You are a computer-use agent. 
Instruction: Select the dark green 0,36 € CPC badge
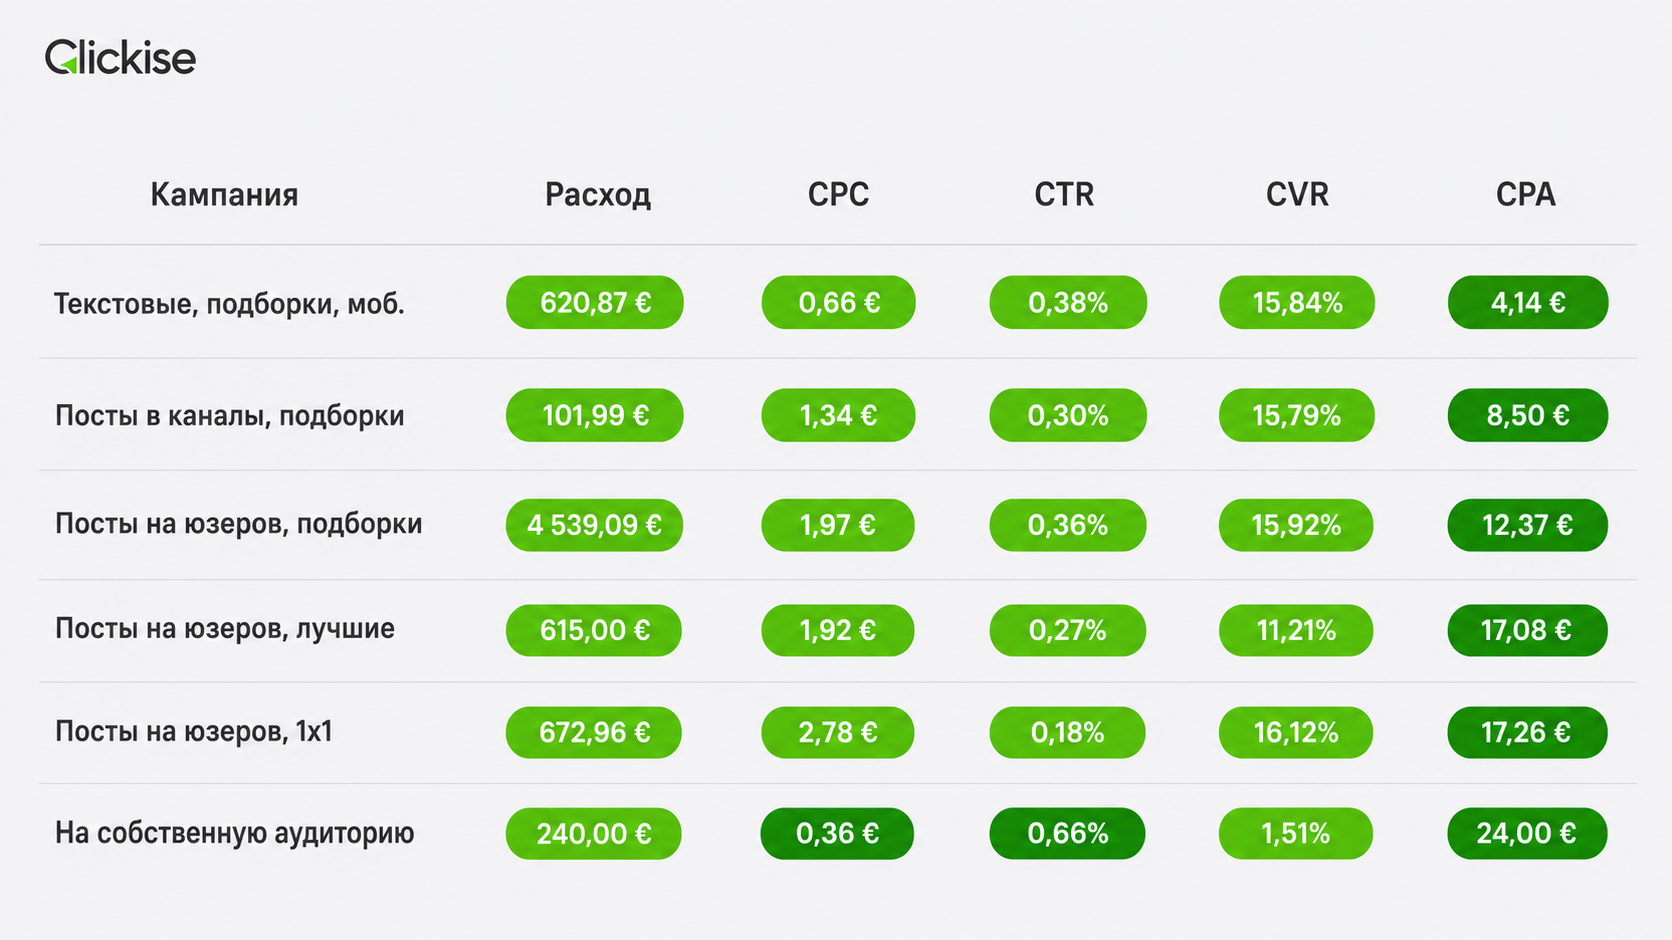tap(837, 833)
